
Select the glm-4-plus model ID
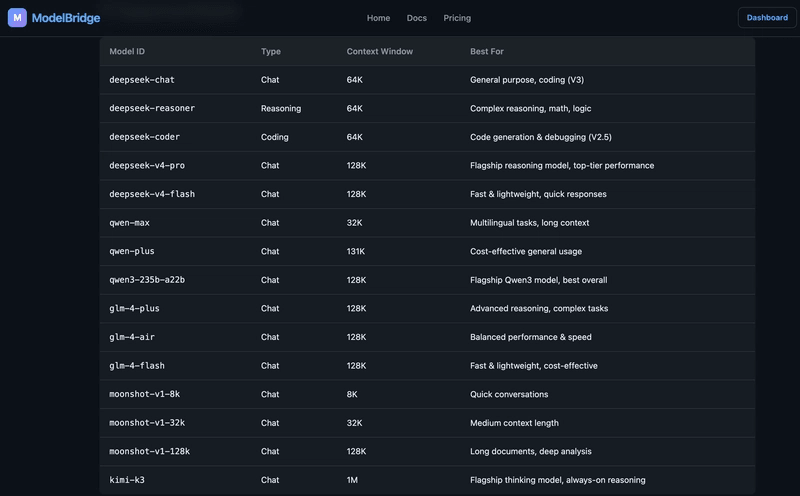coord(134,308)
